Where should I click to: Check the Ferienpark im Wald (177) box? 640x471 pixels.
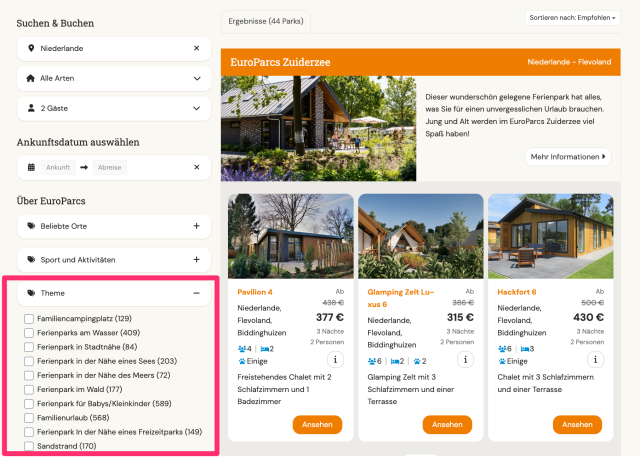click(29, 390)
